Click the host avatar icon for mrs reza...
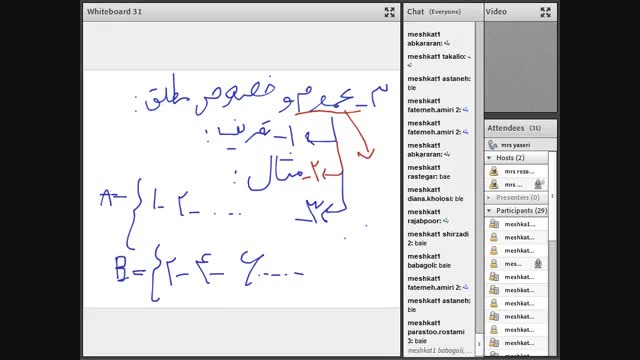 click(x=494, y=171)
